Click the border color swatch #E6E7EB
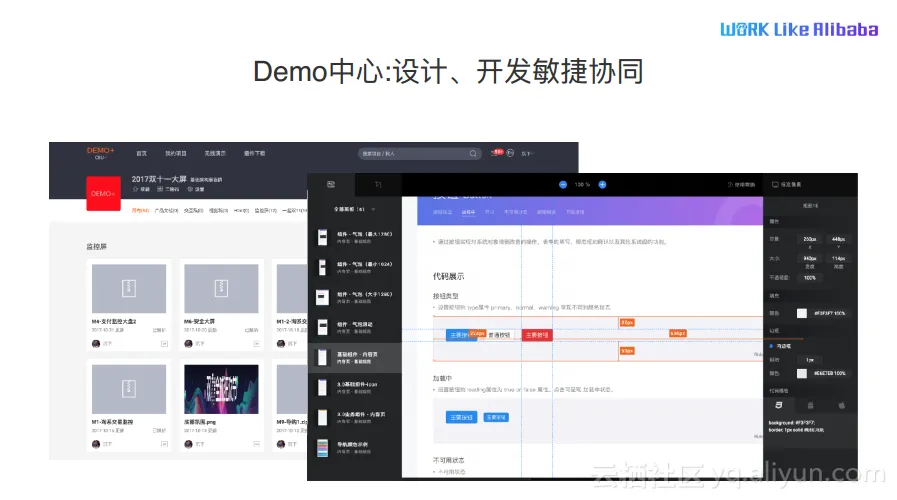Viewport: 897px width, 500px height. pos(802,374)
